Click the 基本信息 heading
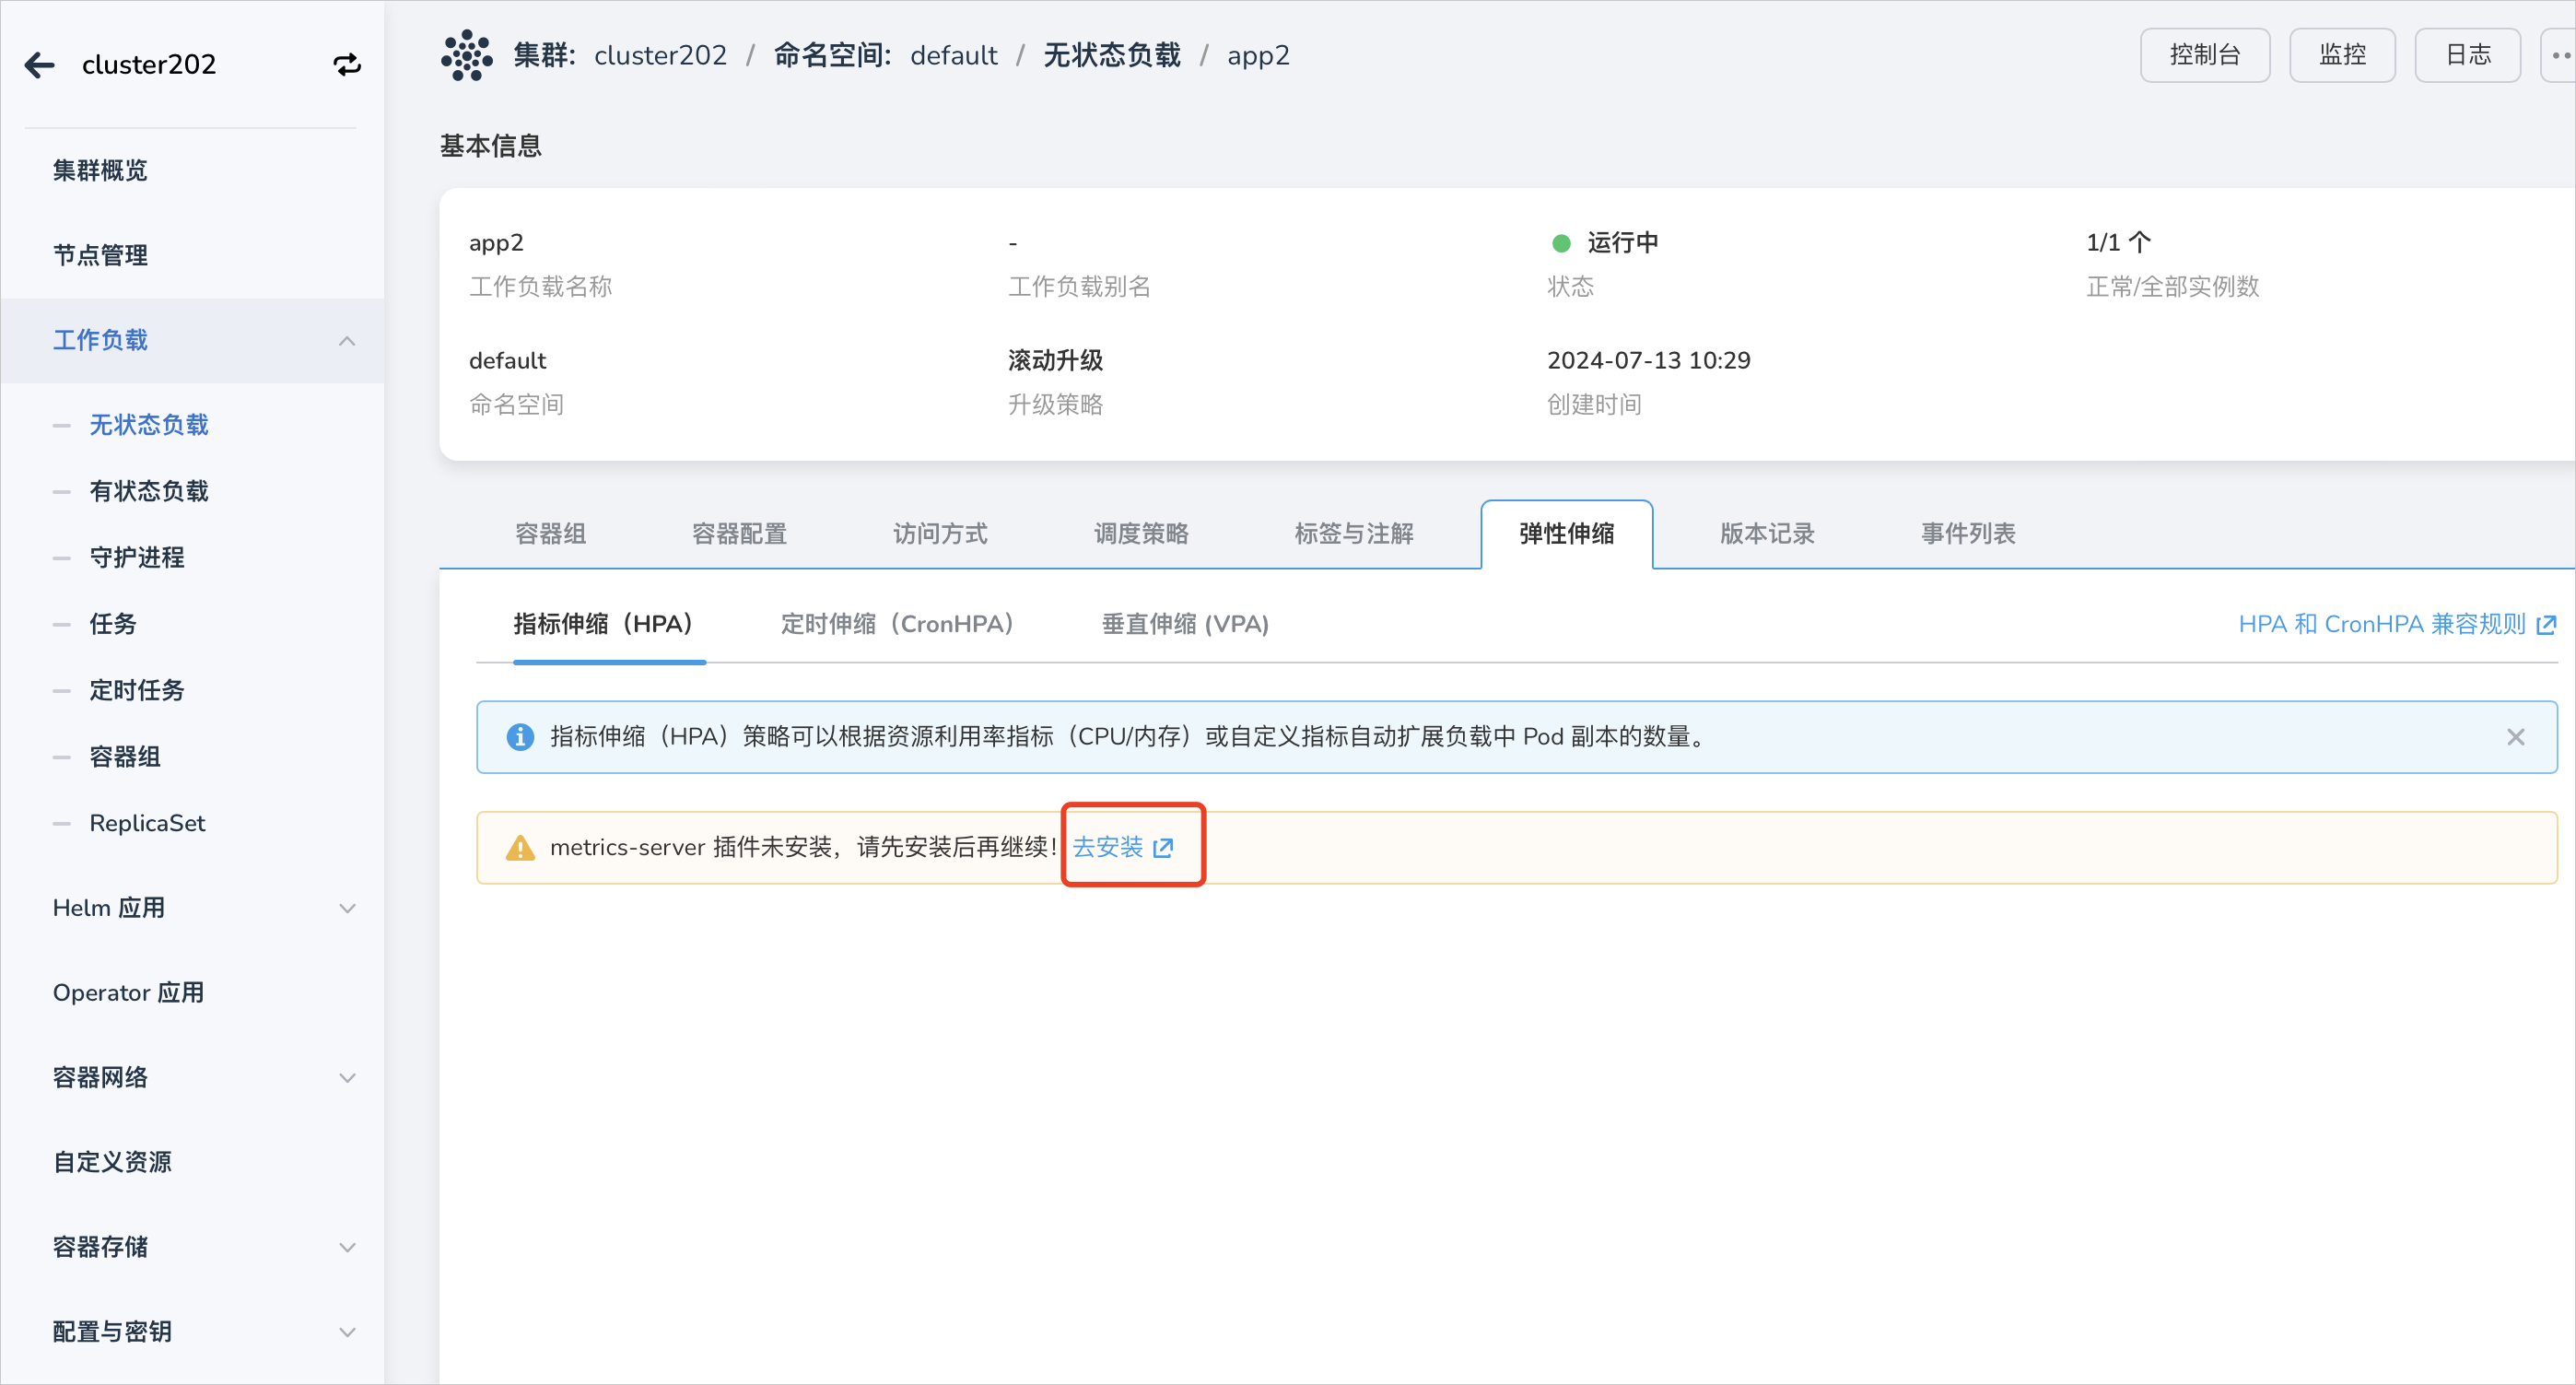The height and width of the screenshot is (1385, 2576). tap(491, 146)
